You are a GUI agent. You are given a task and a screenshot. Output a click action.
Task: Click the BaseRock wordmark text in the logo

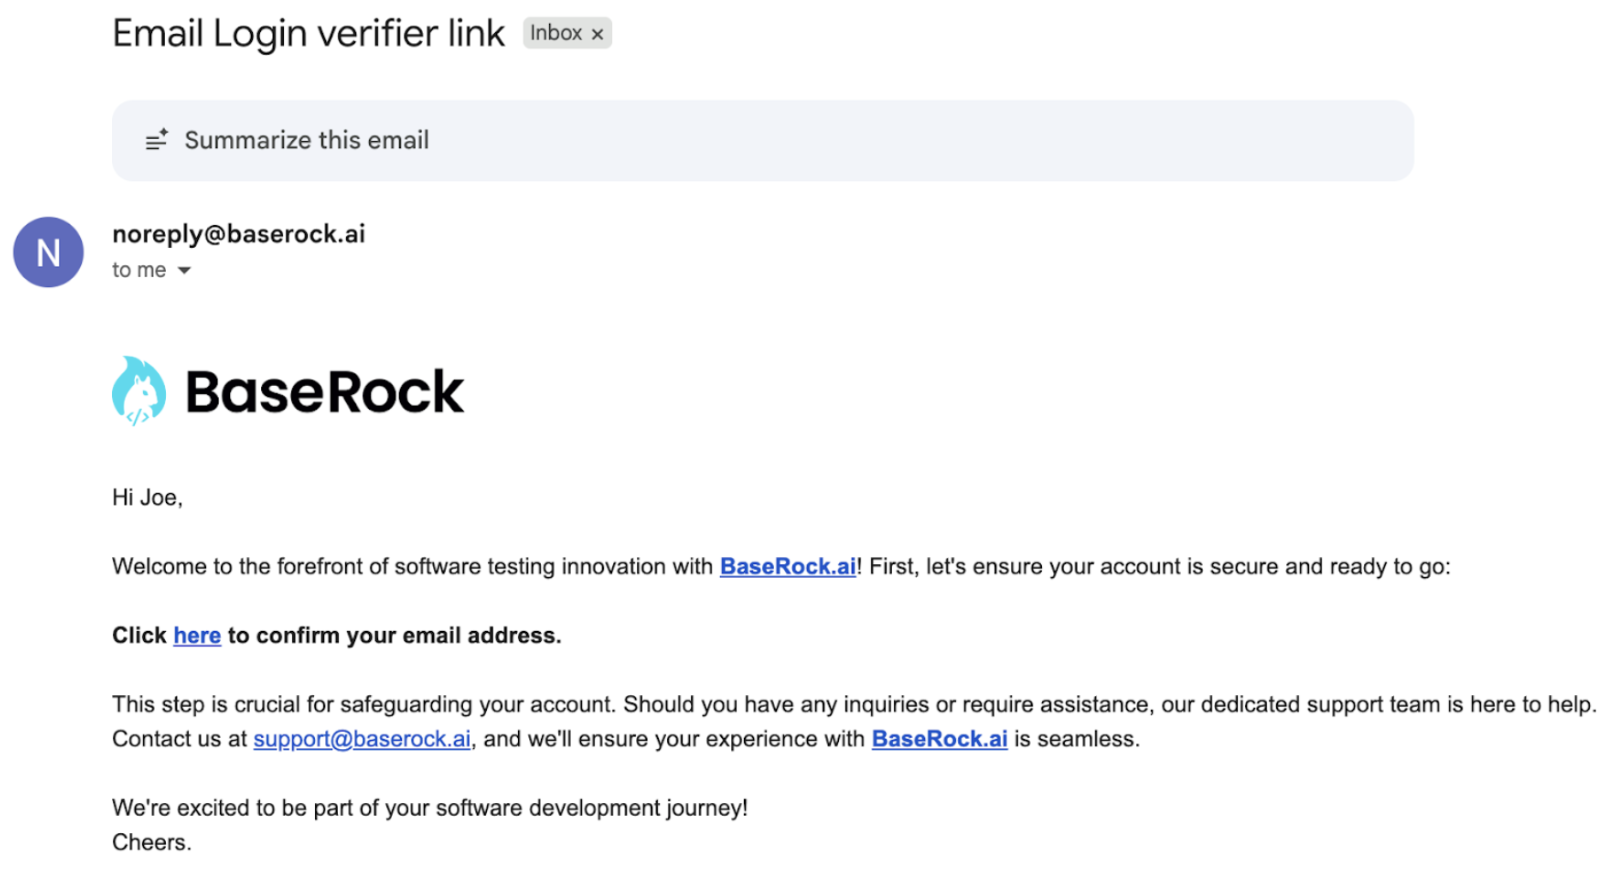pos(324,392)
